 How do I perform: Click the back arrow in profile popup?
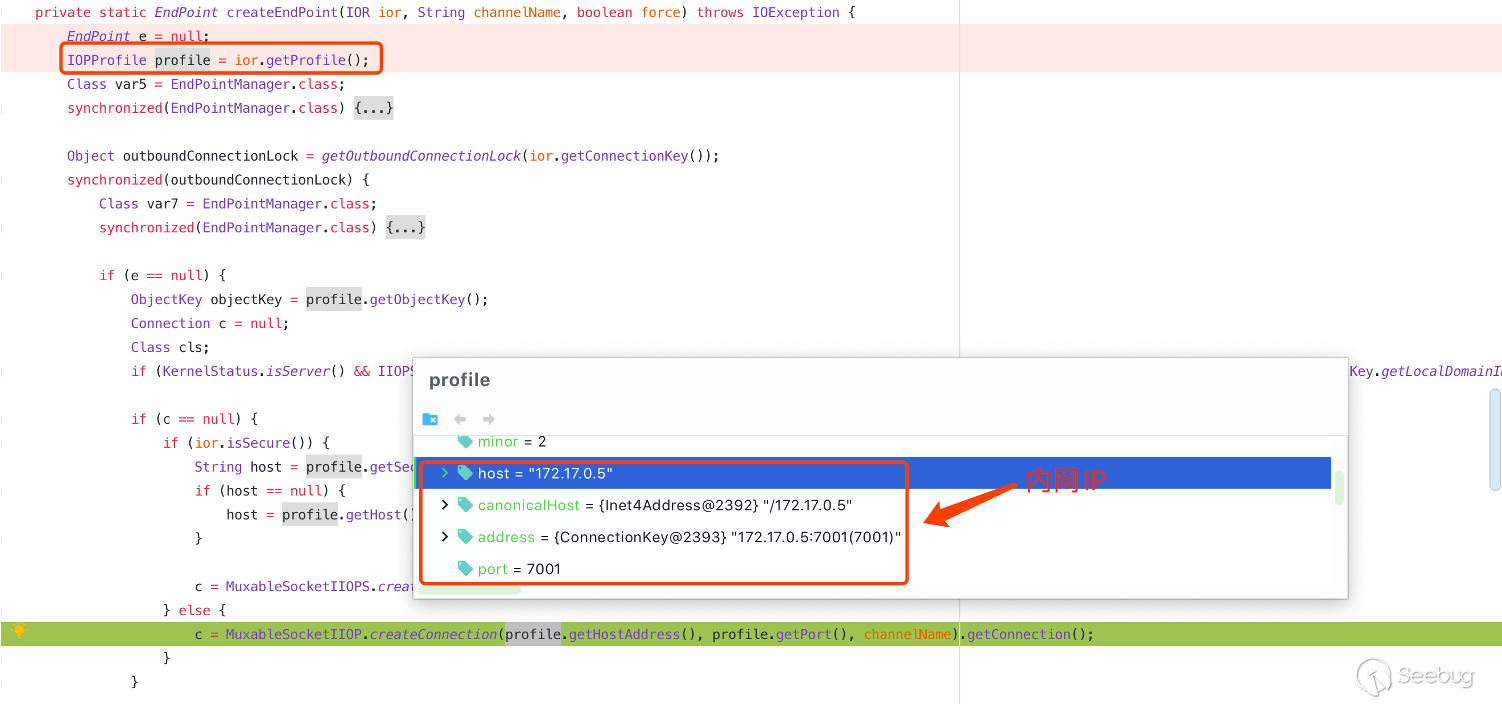tap(460, 419)
